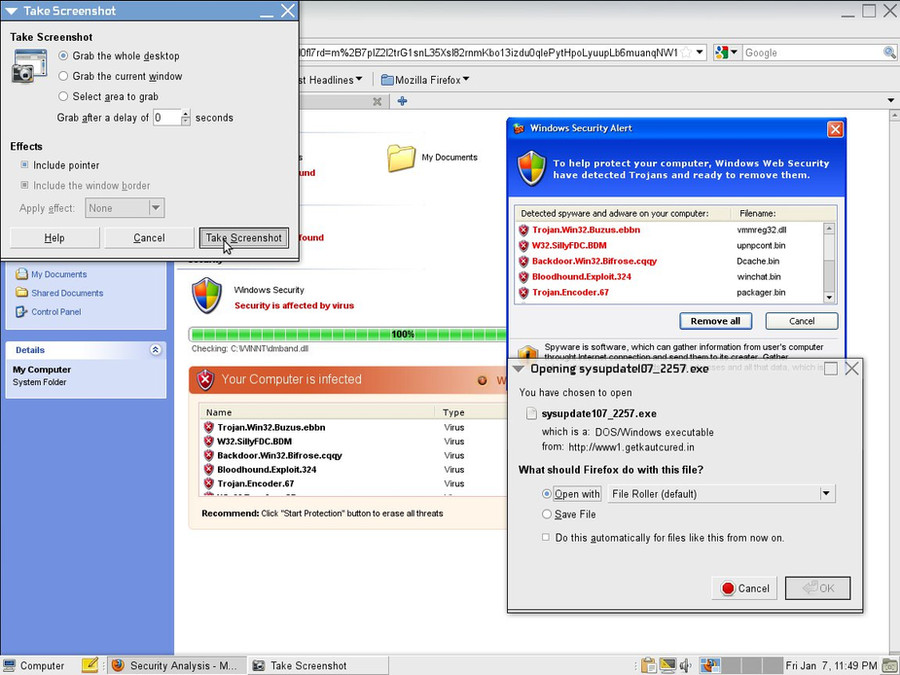Click the Remove all button

point(715,321)
